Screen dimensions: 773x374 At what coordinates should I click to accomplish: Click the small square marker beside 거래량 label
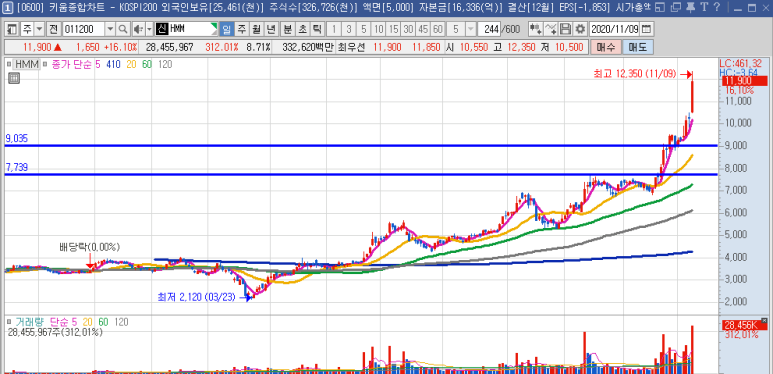8,322
